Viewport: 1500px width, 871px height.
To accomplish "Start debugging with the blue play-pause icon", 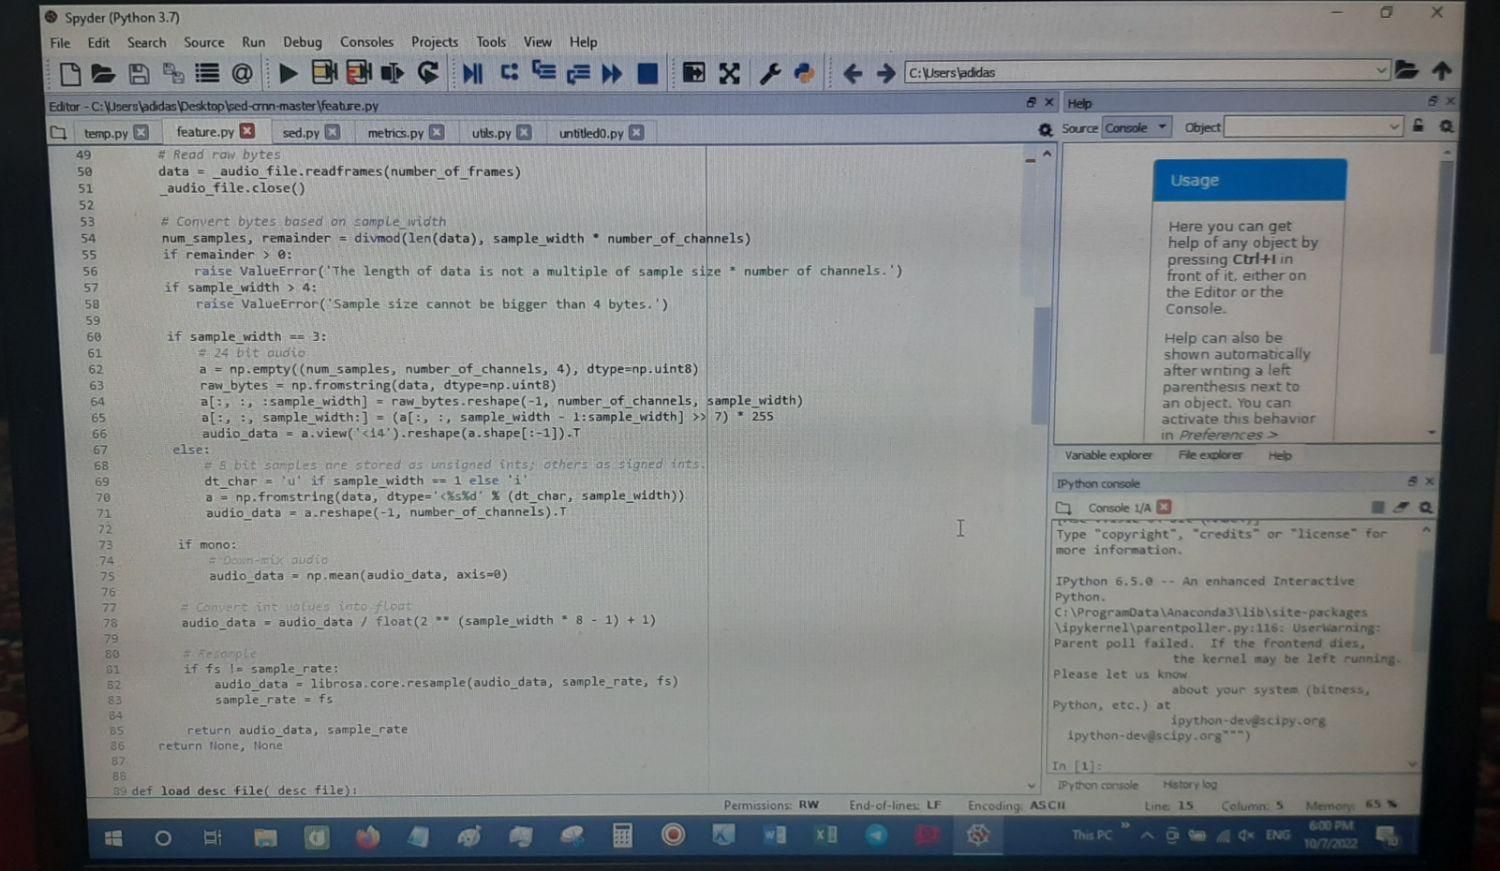I will coord(473,73).
